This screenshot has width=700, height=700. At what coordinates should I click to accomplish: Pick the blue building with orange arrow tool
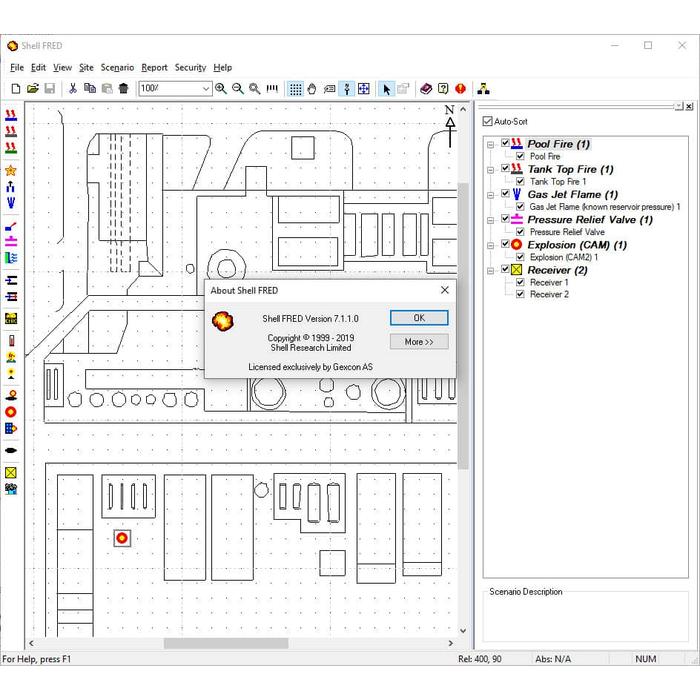(x=11, y=429)
